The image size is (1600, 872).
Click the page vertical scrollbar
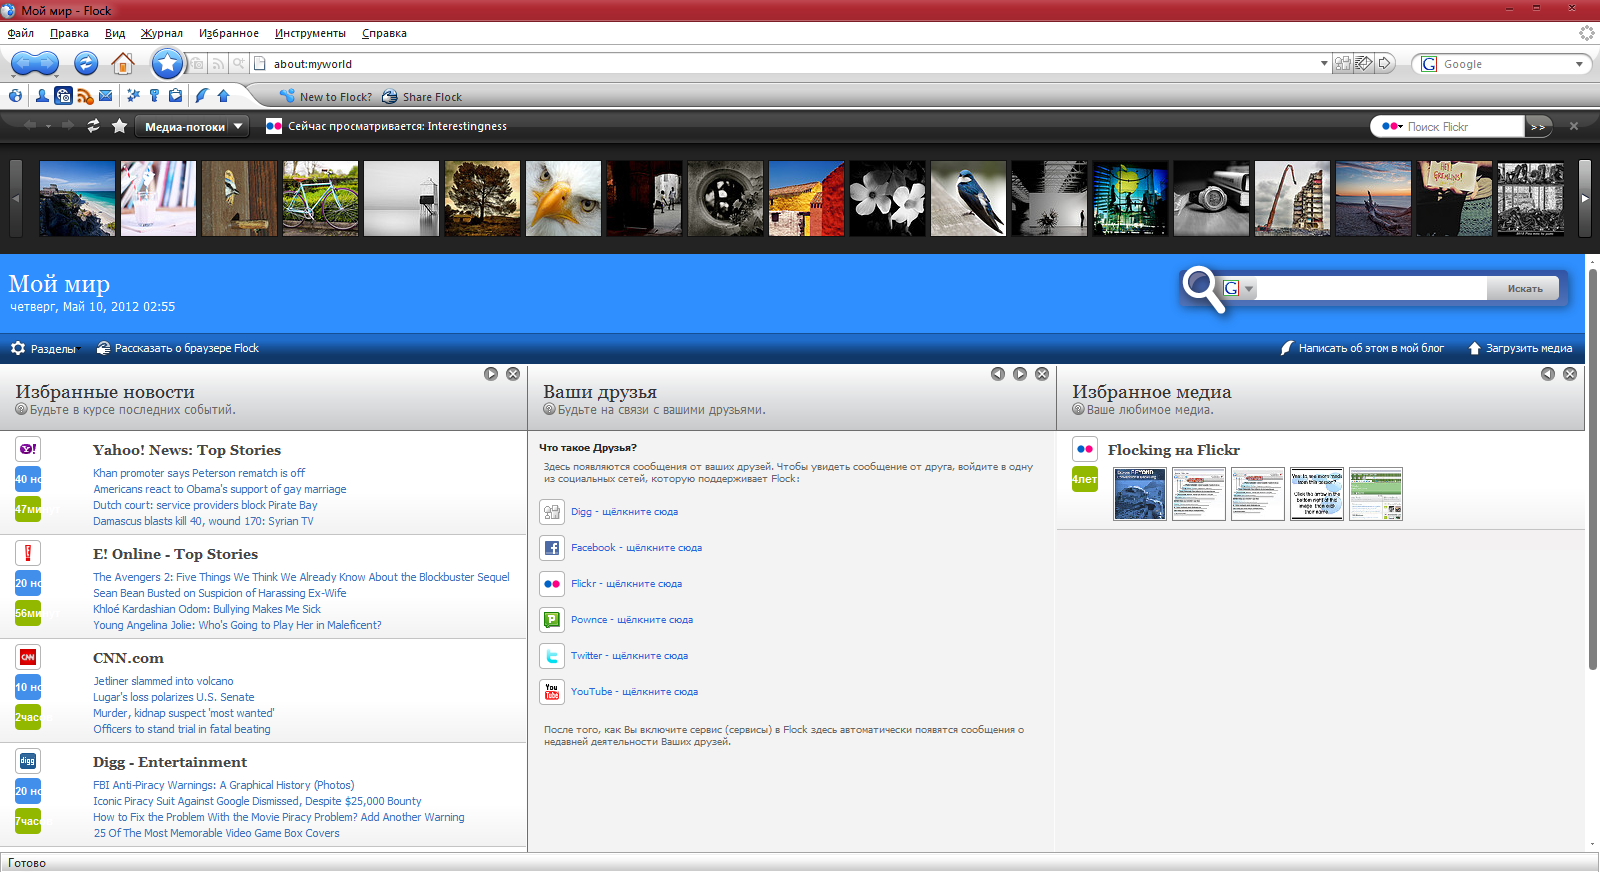click(x=1593, y=469)
